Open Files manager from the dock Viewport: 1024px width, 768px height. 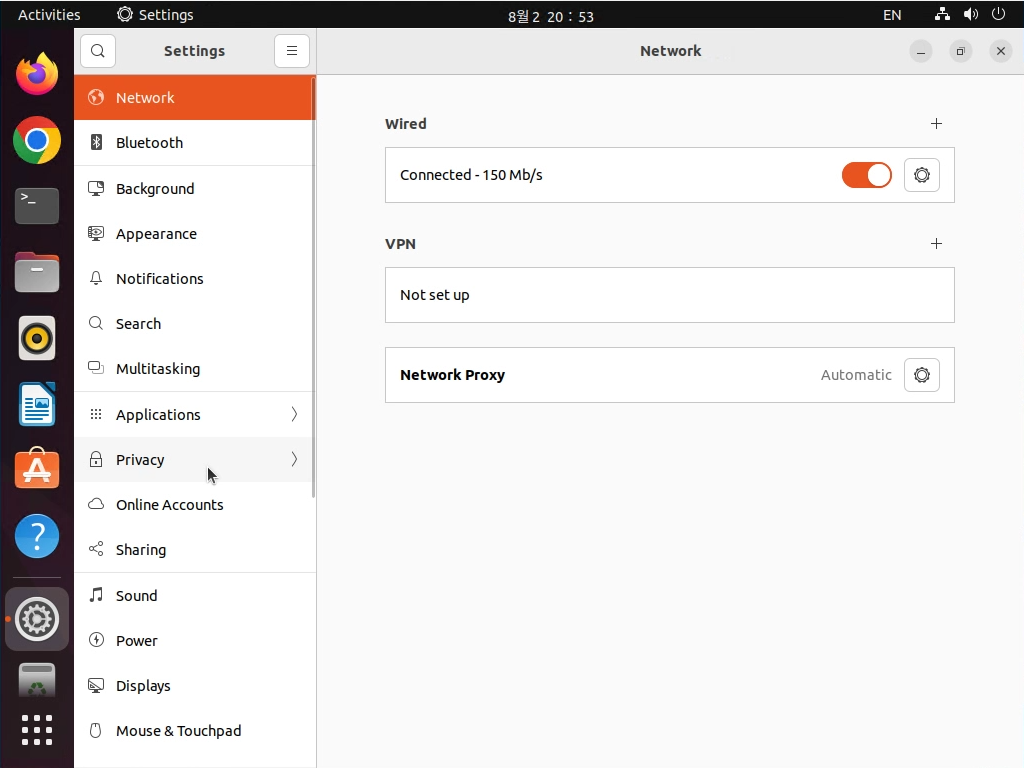click(37, 272)
